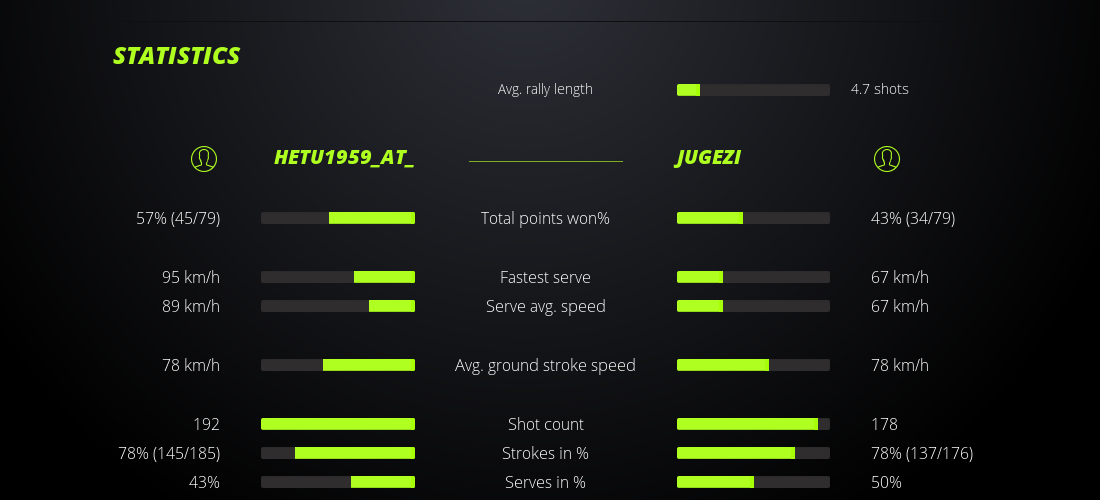Click the 4.7 shots value
Screen dimensions: 1100x500
pos(880,89)
